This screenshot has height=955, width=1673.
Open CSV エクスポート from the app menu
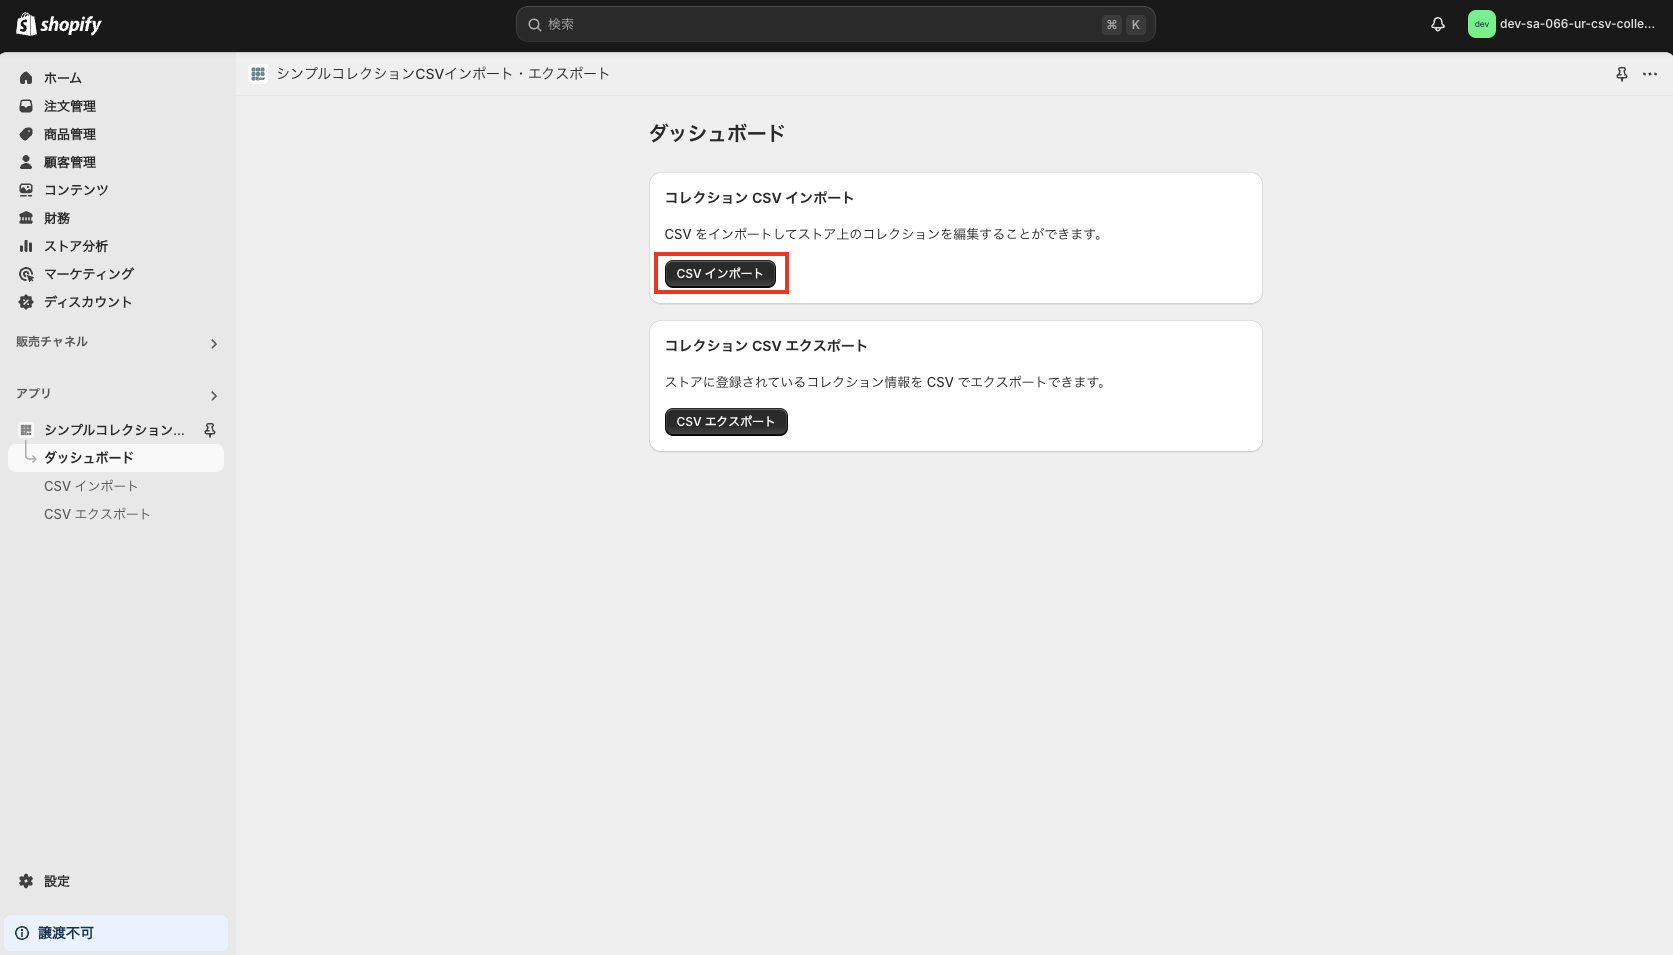point(97,513)
